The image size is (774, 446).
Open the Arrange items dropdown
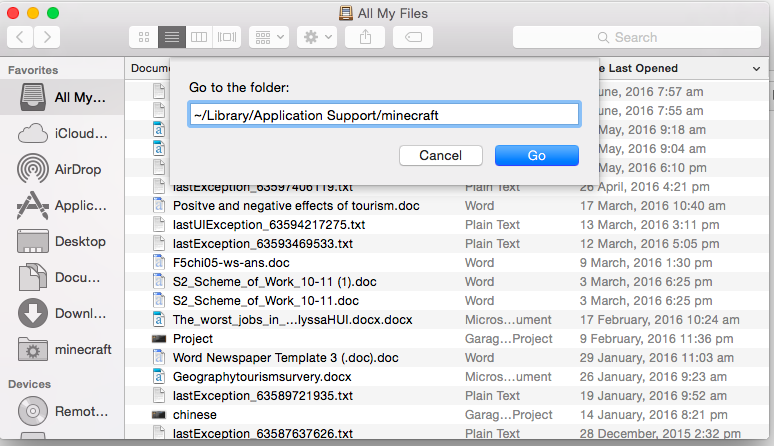coord(268,37)
